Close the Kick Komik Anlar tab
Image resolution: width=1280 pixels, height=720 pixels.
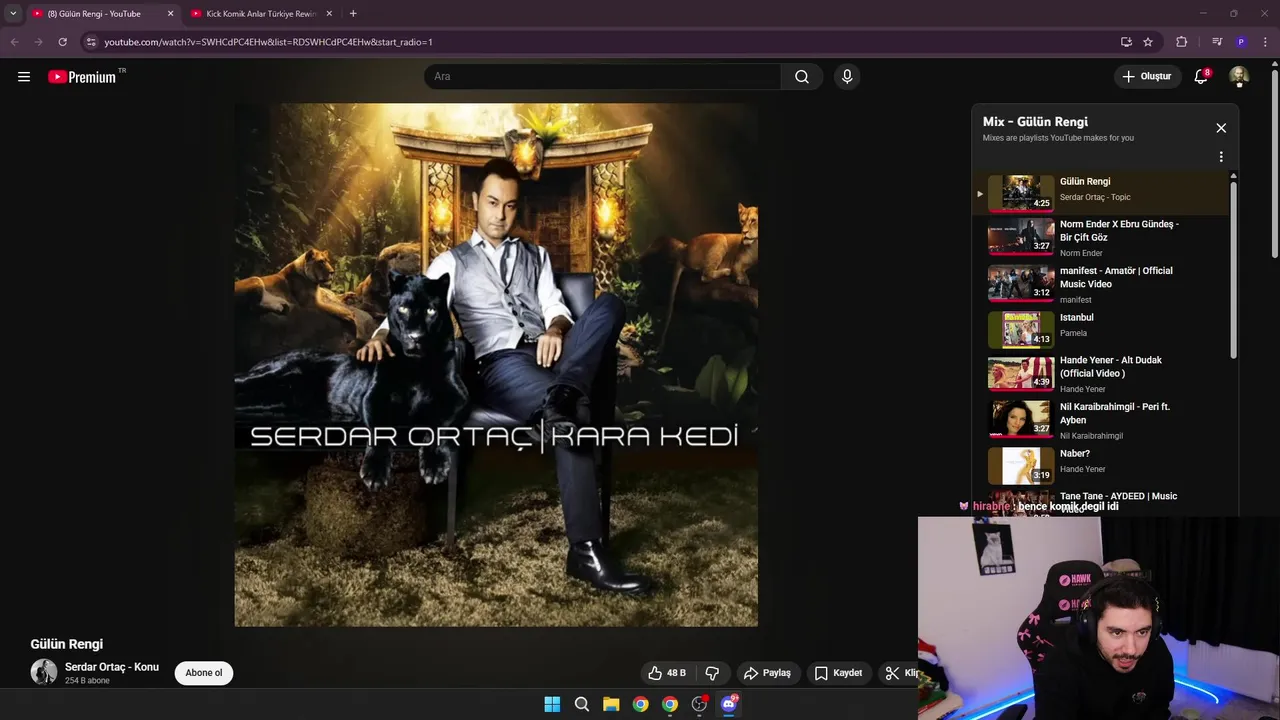coord(329,14)
